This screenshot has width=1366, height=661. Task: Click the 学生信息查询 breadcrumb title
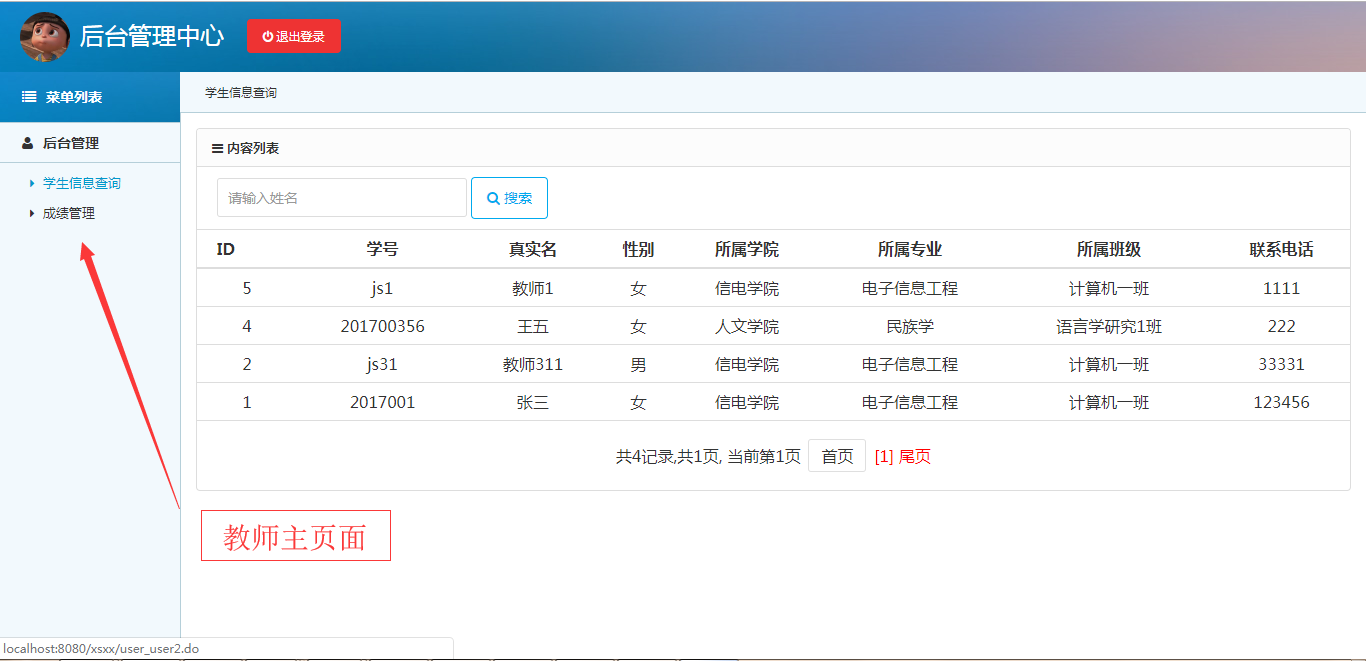pyautogui.click(x=241, y=92)
